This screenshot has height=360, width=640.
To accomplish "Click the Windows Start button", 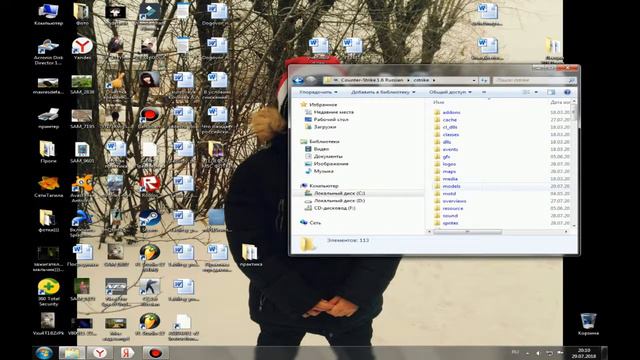I will click(44, 353).
